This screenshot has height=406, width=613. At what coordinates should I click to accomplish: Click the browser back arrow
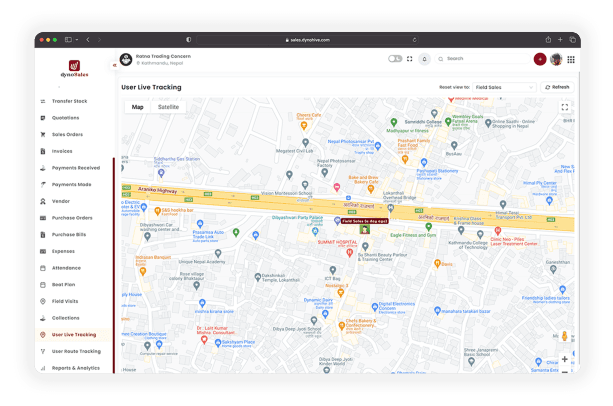point(88,39)
